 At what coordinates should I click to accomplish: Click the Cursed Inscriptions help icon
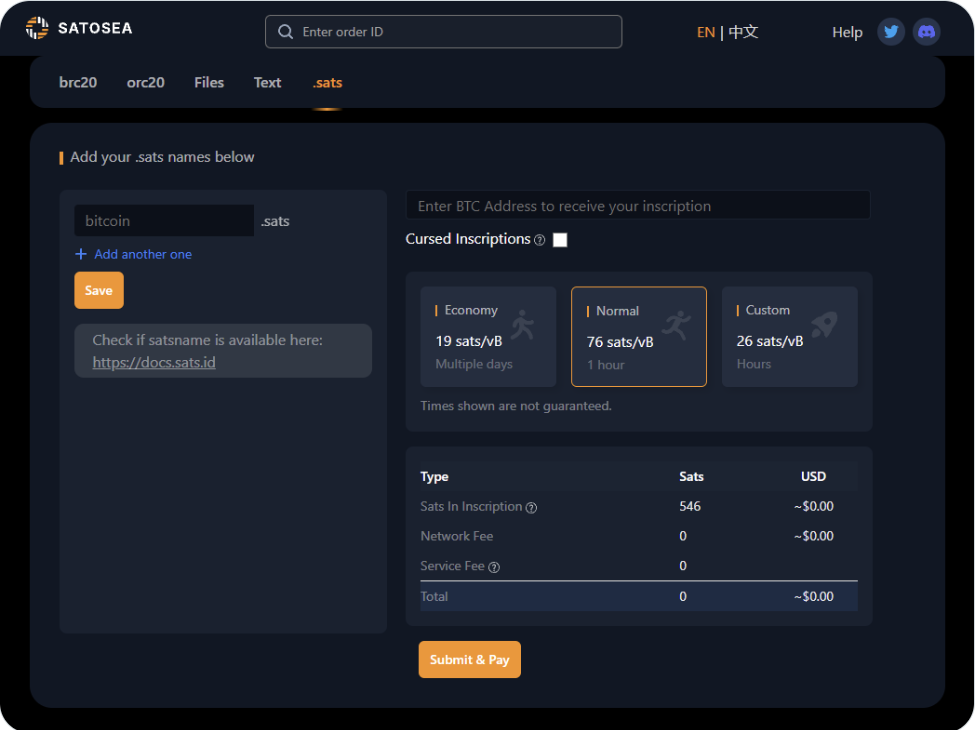[540, 240]
